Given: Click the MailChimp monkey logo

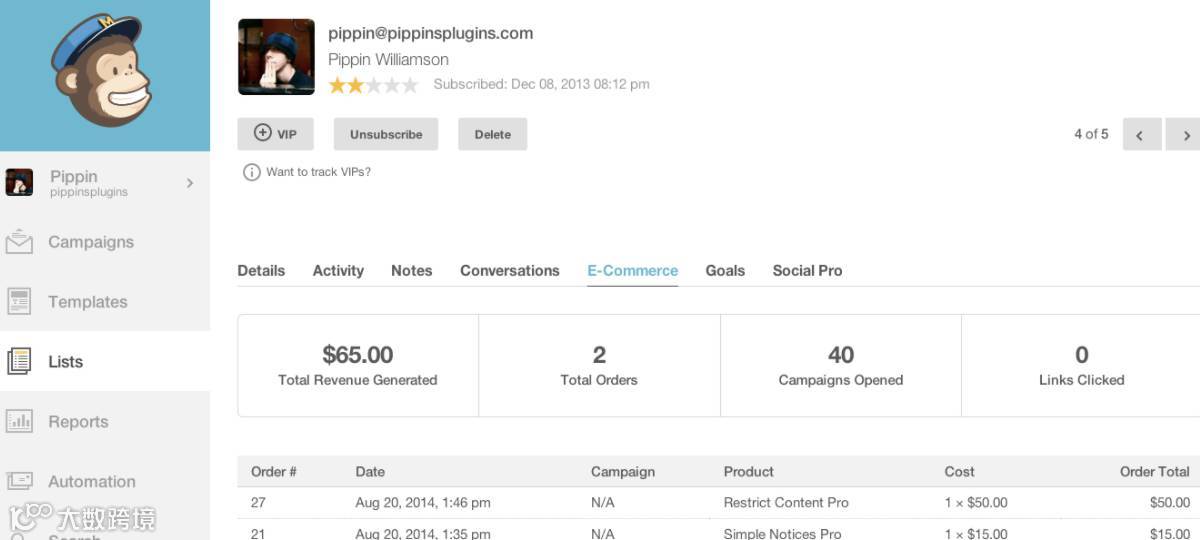Looking at the screenshot, I should (101, 70).
